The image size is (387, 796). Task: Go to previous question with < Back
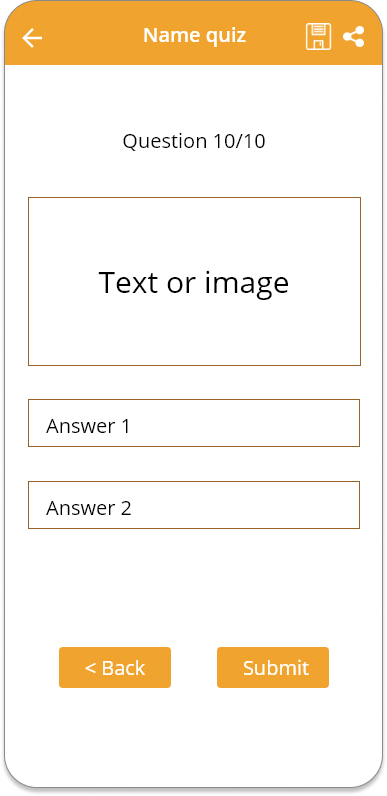click(x=115, y=667)
